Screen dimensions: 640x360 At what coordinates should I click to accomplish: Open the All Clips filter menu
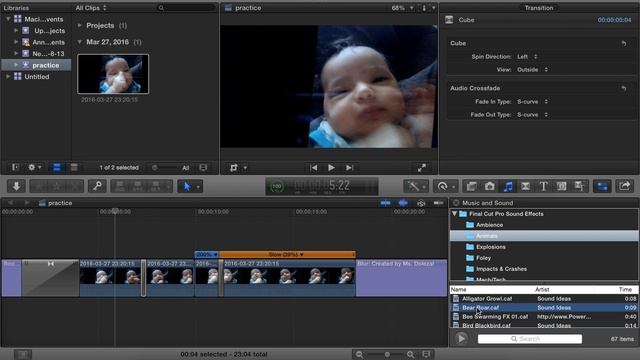tap(91, 8)
